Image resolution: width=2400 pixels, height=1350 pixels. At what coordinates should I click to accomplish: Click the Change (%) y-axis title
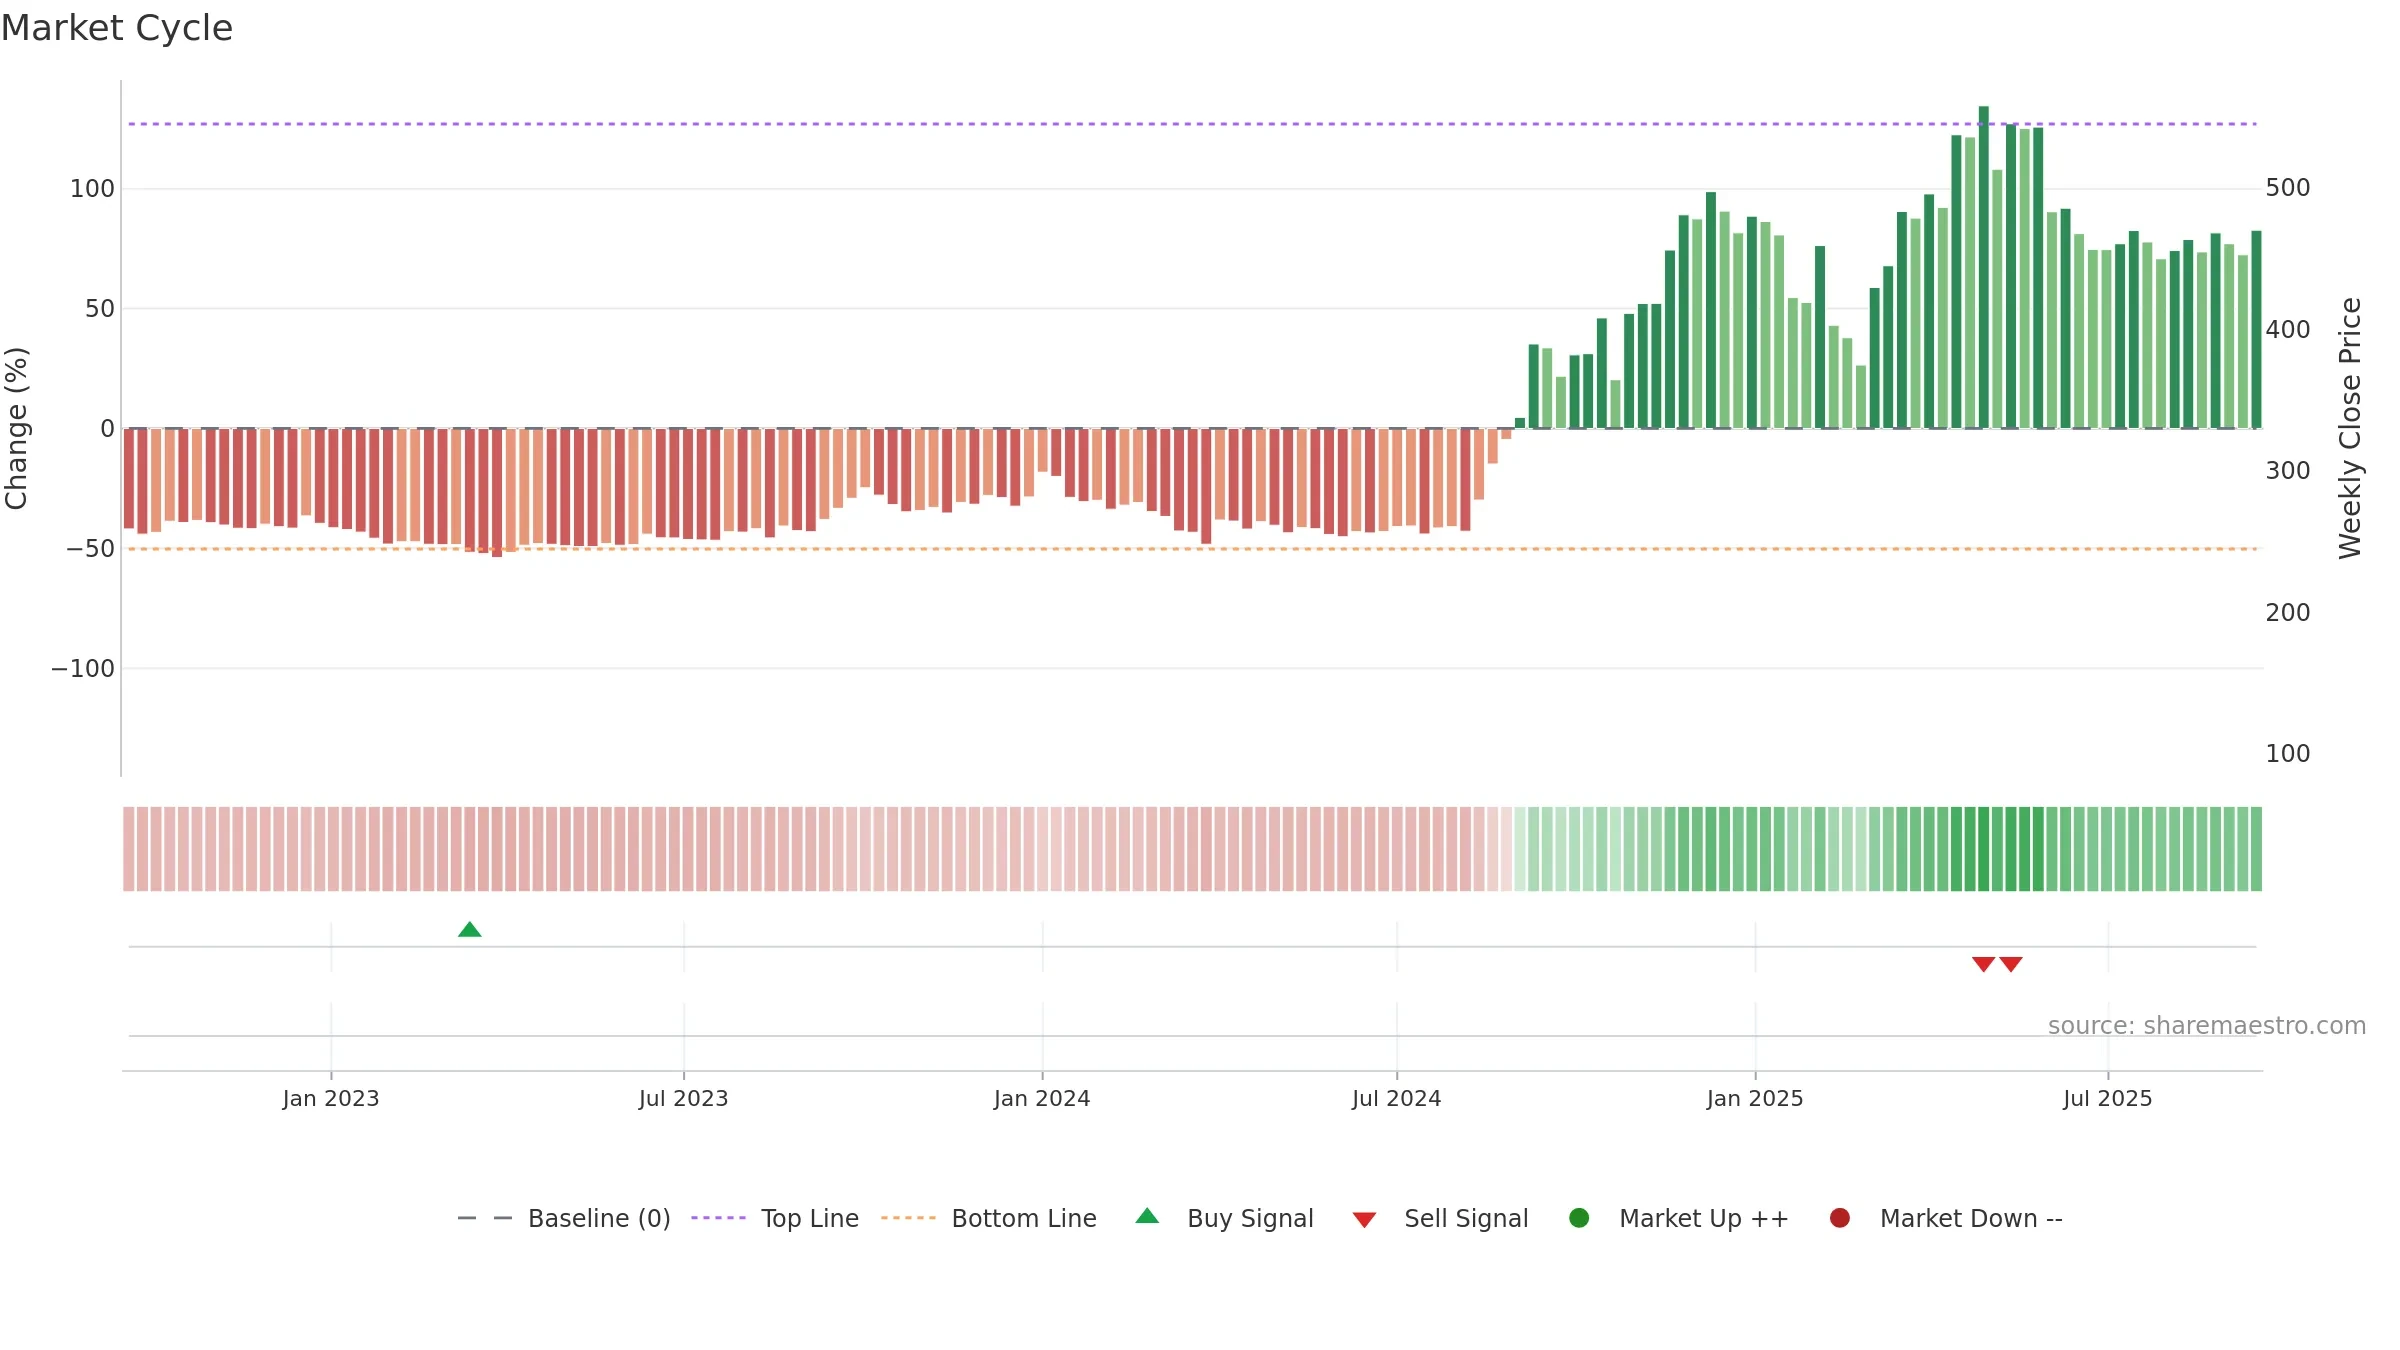[16, 428]
